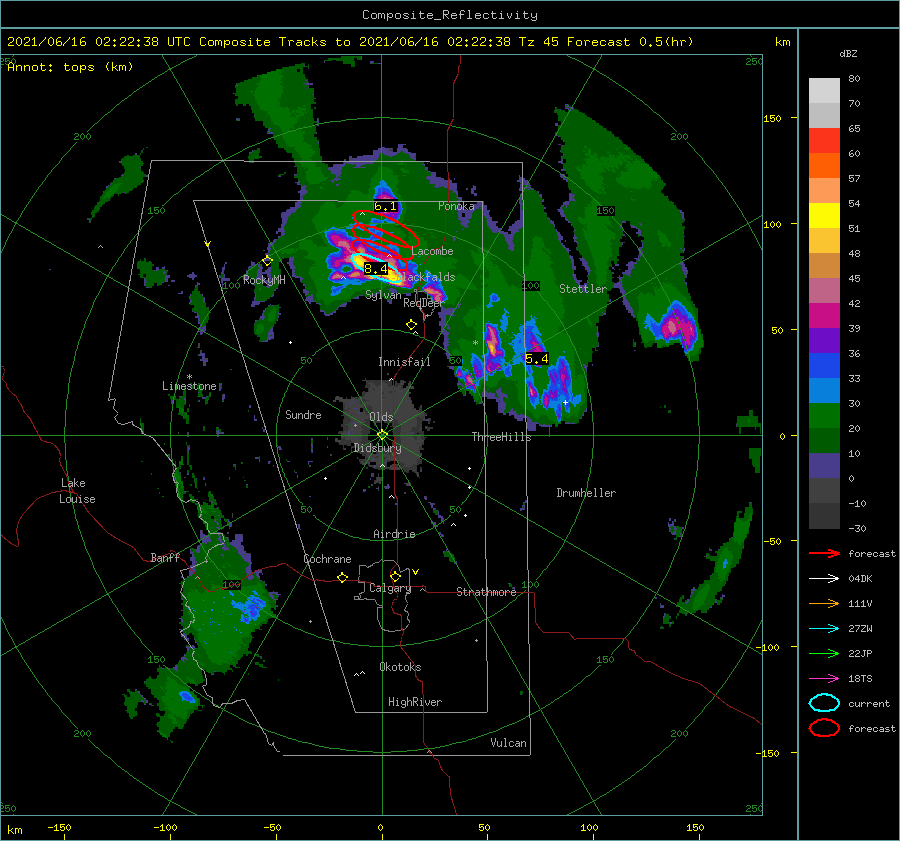
Task: Click the HighRiver city label
Action: (415, 702)
